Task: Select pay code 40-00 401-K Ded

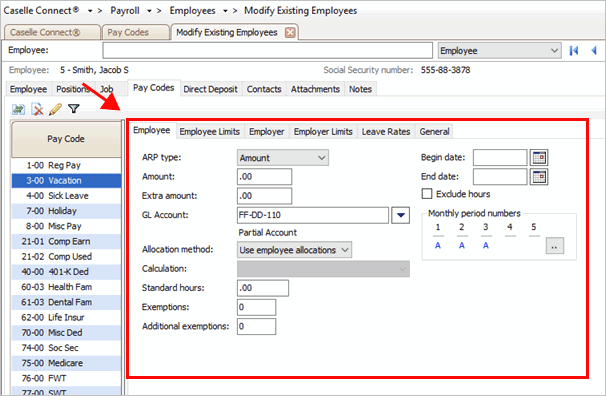Action: 66,272
